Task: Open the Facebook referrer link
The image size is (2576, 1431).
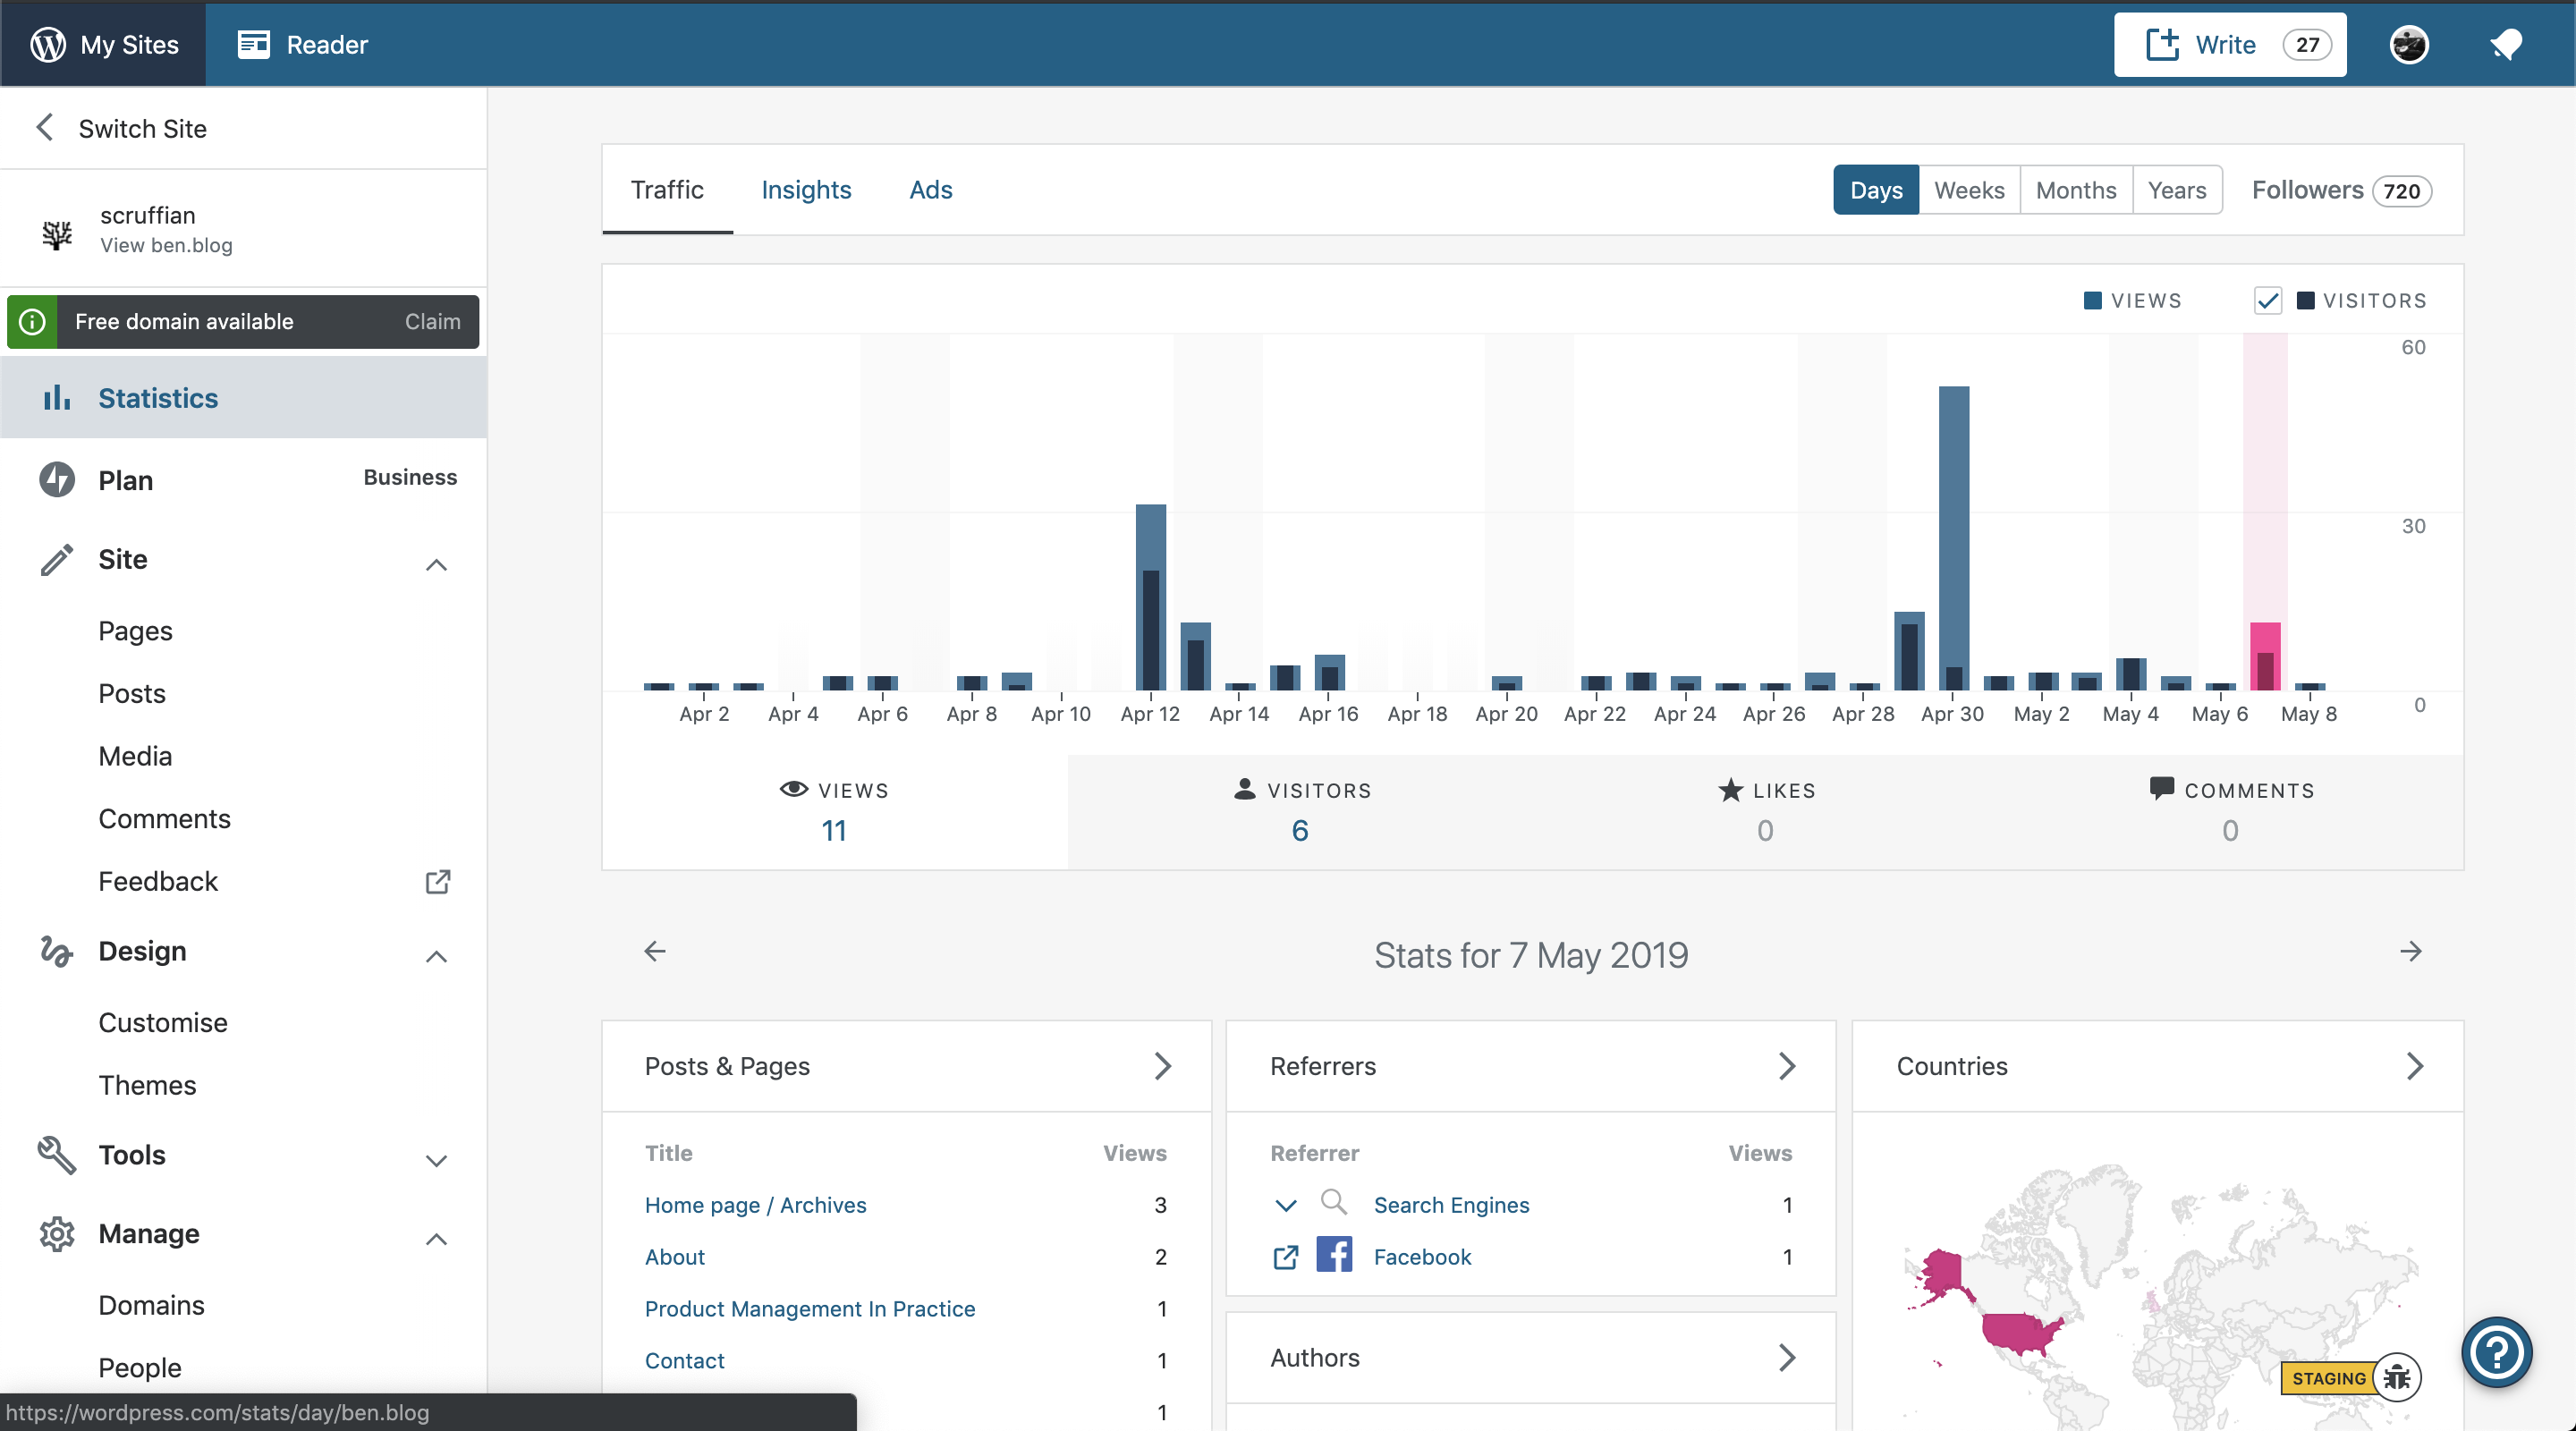Action: click(1422, 1257)
